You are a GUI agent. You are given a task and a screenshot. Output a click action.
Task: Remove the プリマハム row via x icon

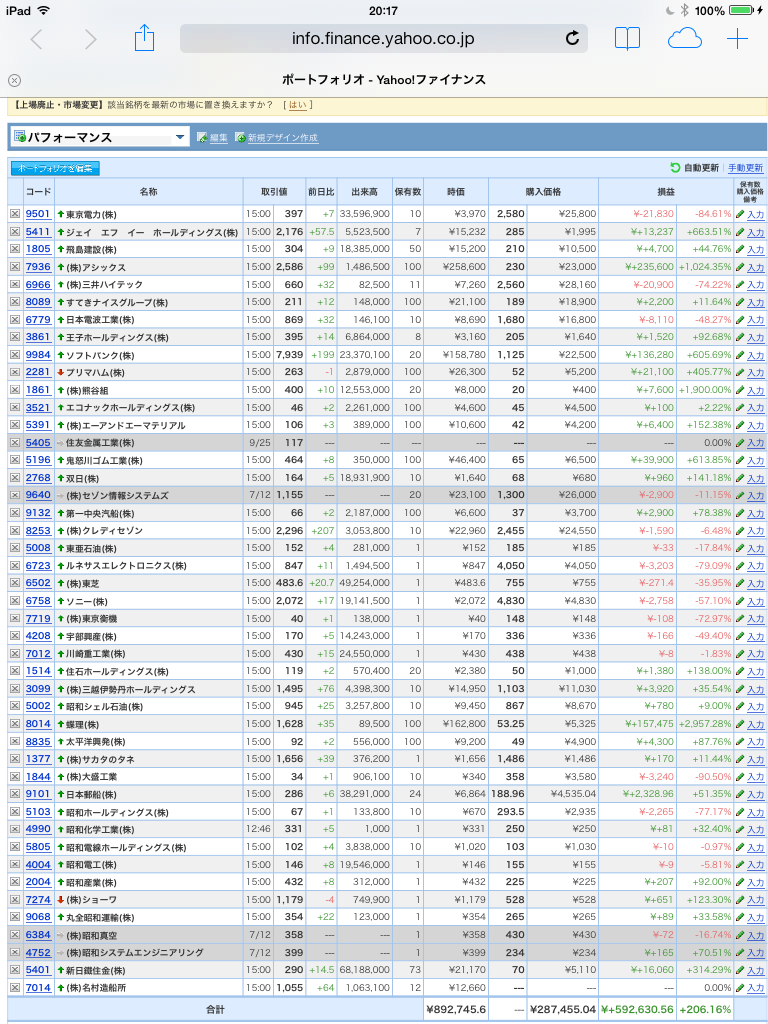(x=15, y=372)
